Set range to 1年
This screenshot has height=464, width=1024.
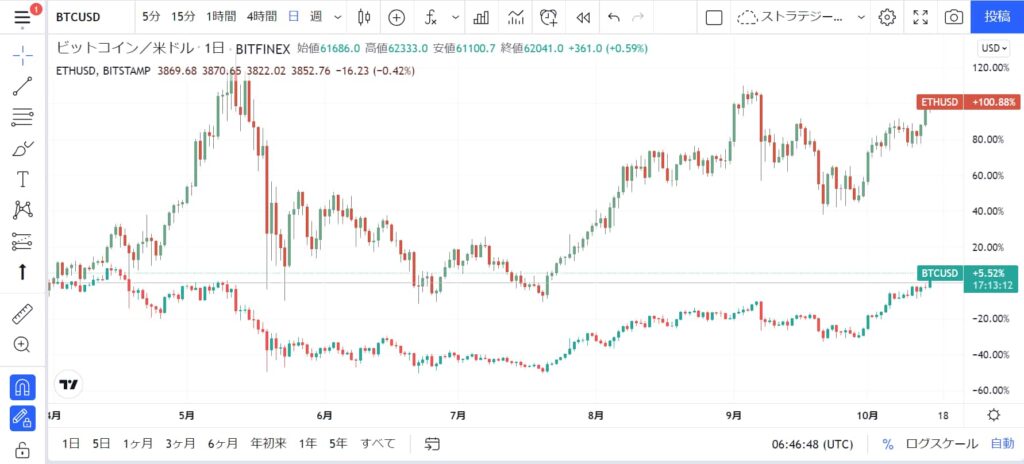coord(308,444)
